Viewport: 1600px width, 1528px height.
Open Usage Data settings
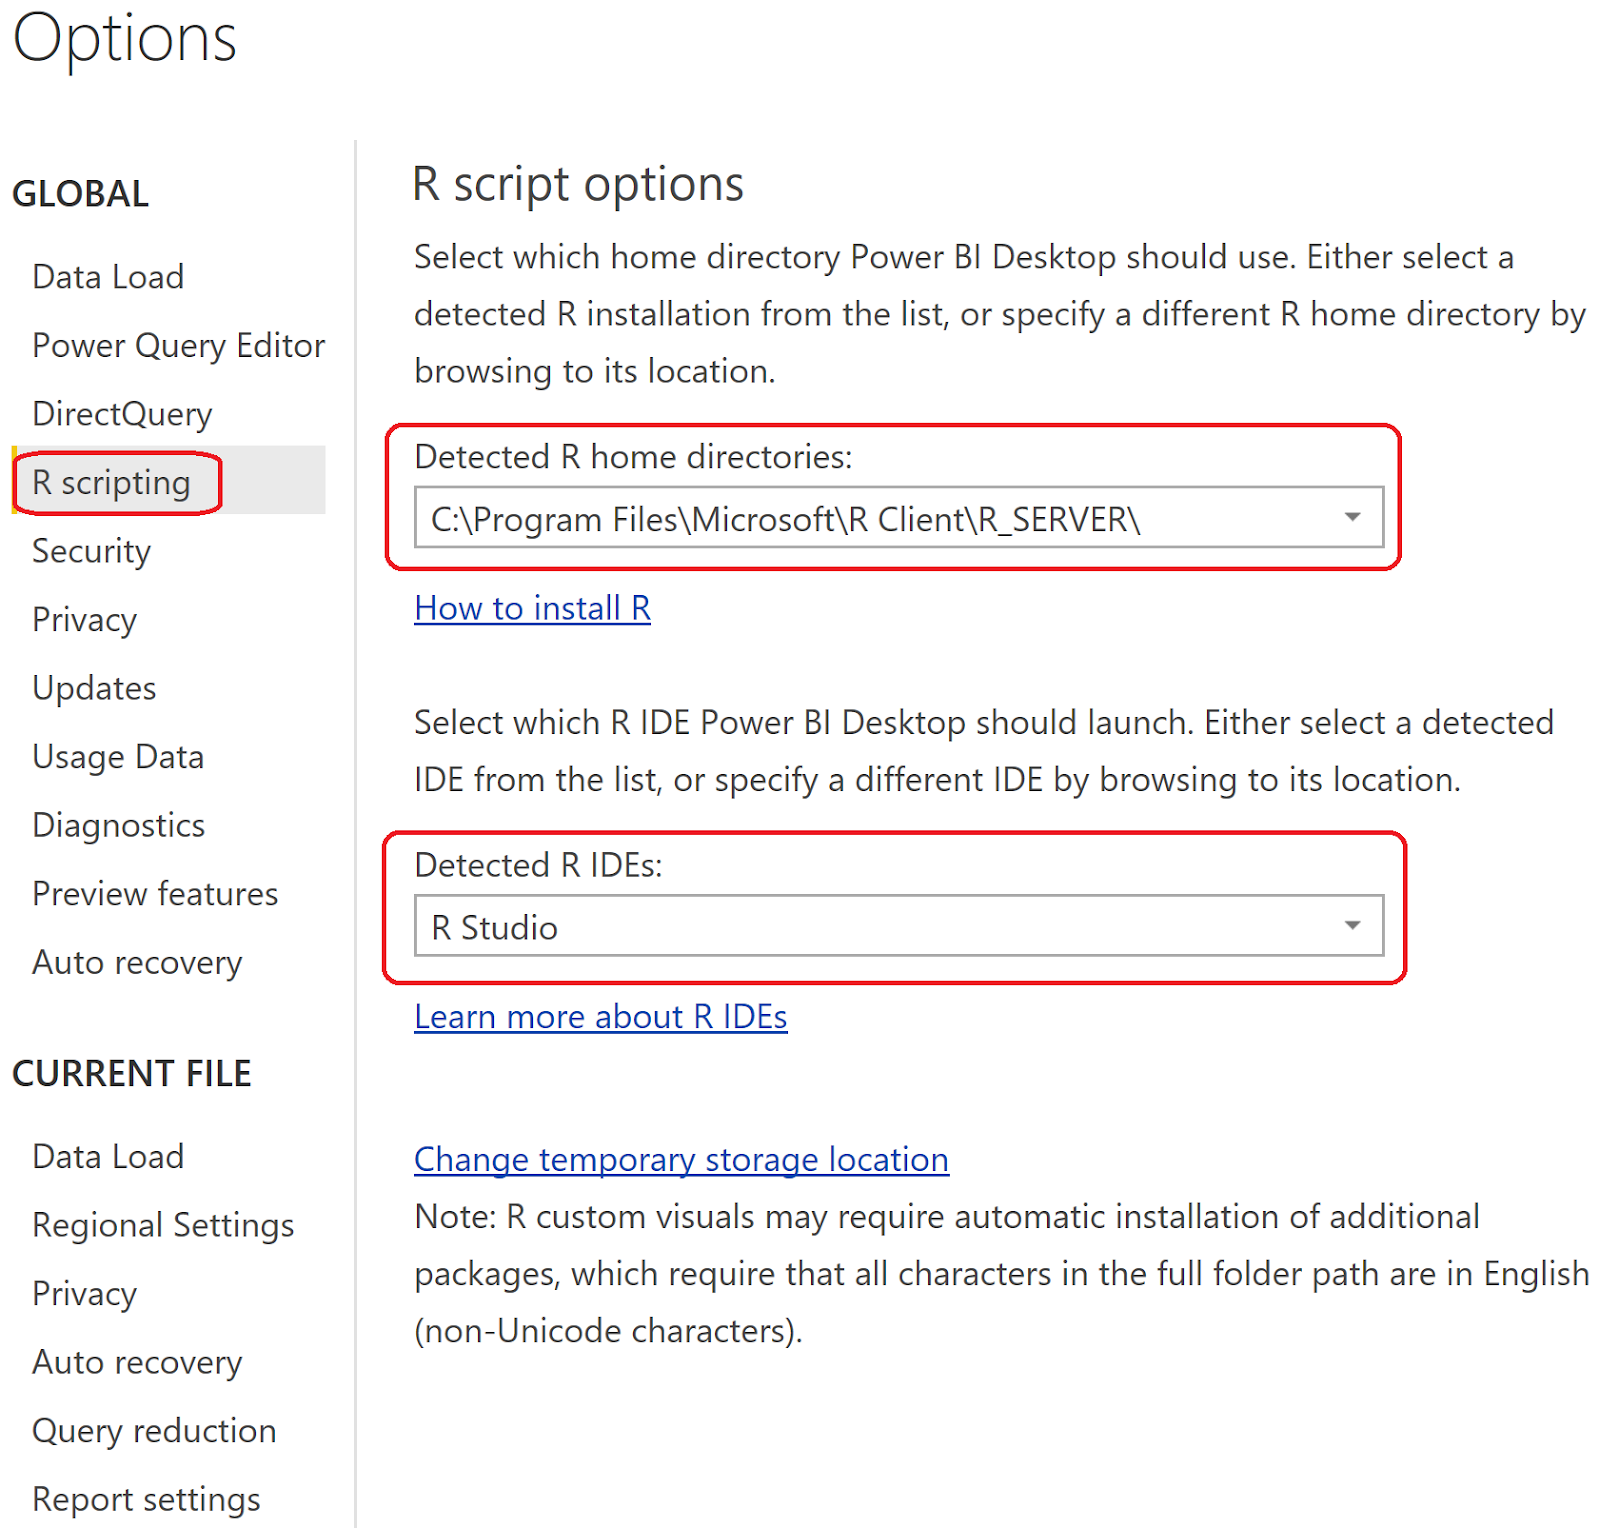pyautogui.click(x=118, y=757)
